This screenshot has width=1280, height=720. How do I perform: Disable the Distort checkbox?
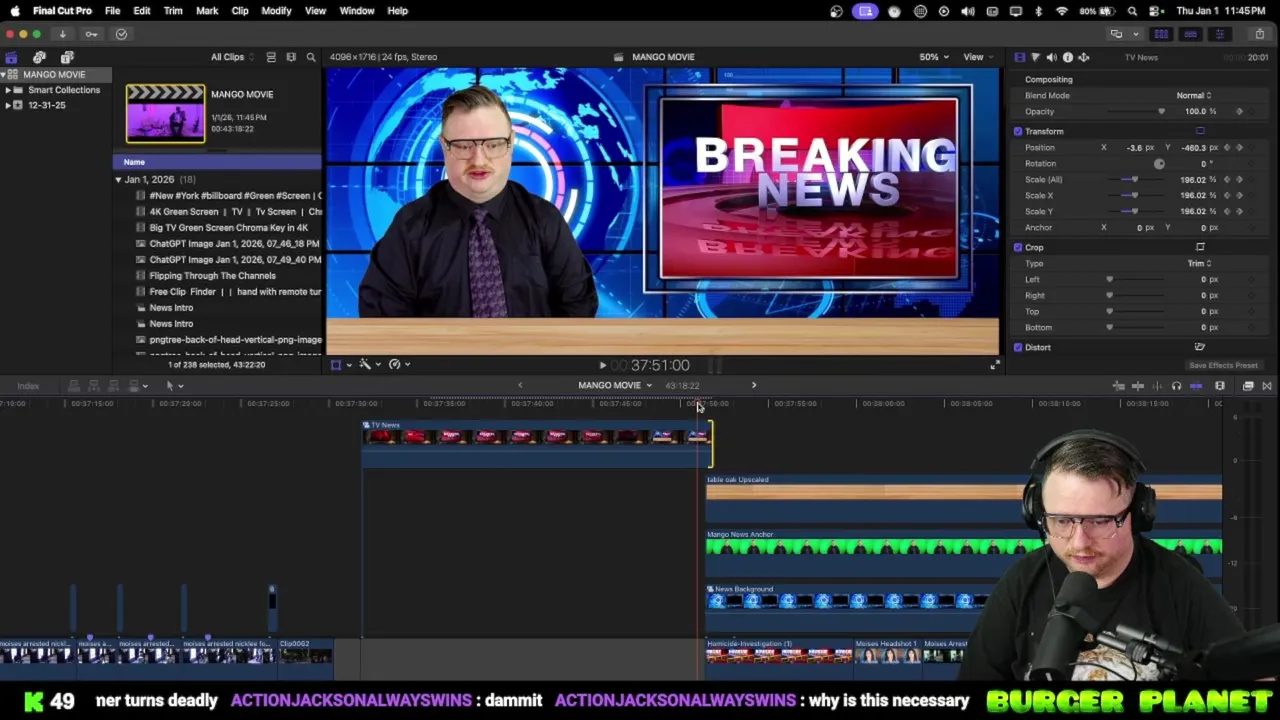(x=1018, y=347)
